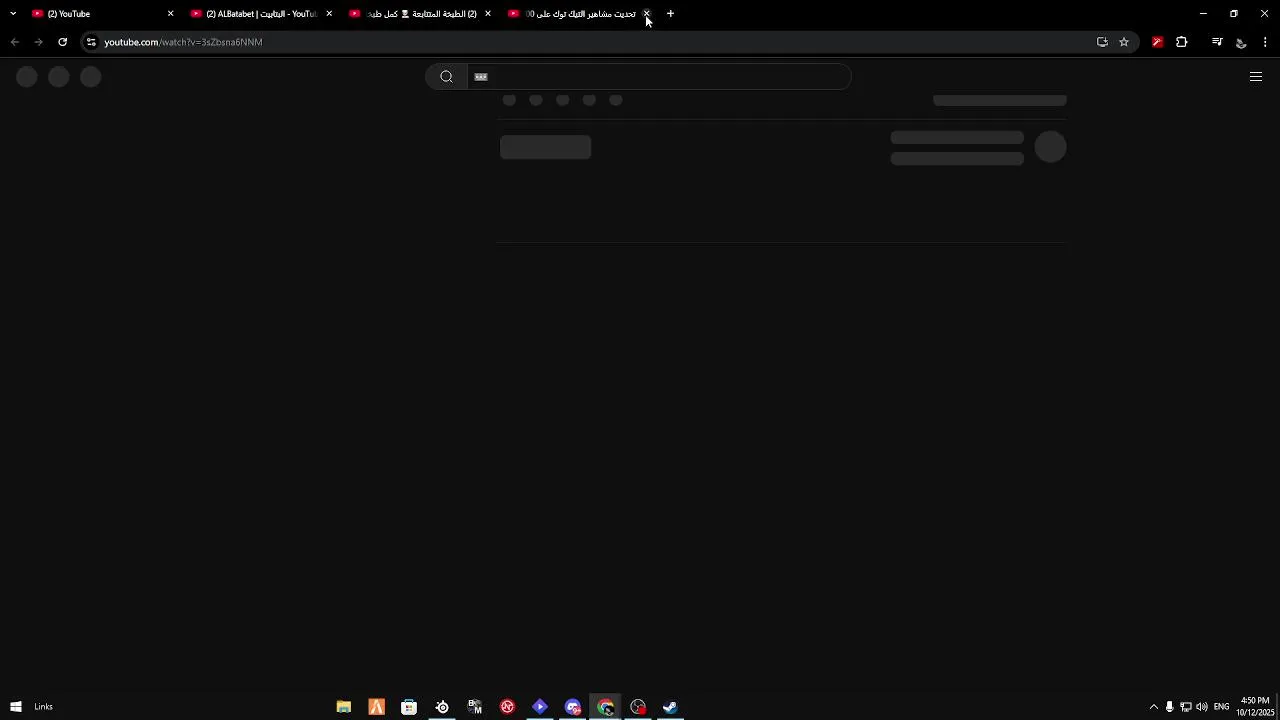The image size is (1280, 720).
Task: Switch to Chrome in the taskbar
Action: (x=606, y=707)
